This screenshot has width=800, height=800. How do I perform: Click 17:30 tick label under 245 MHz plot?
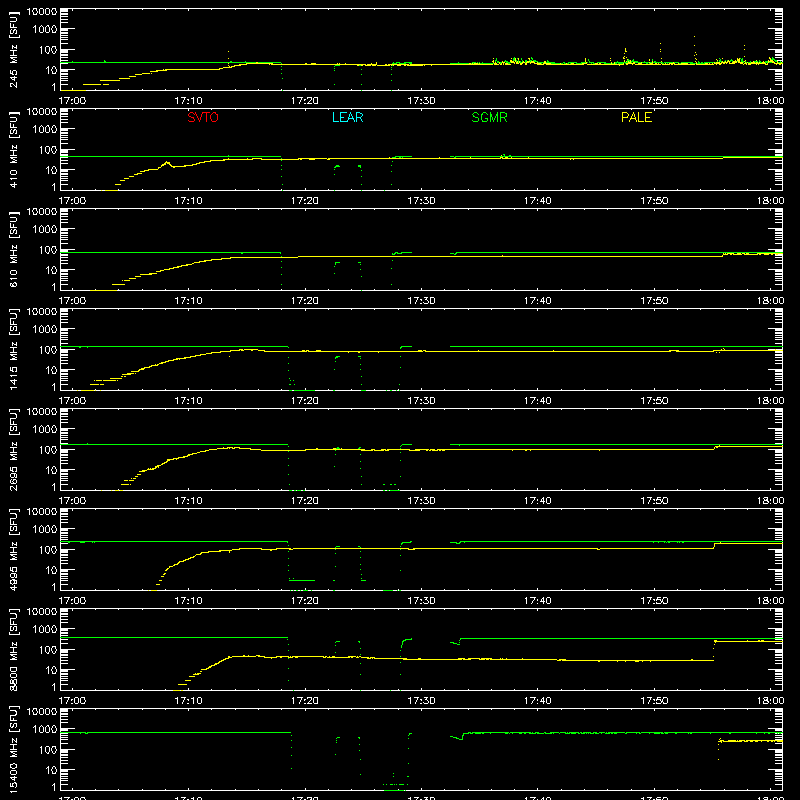coord(421,101)
